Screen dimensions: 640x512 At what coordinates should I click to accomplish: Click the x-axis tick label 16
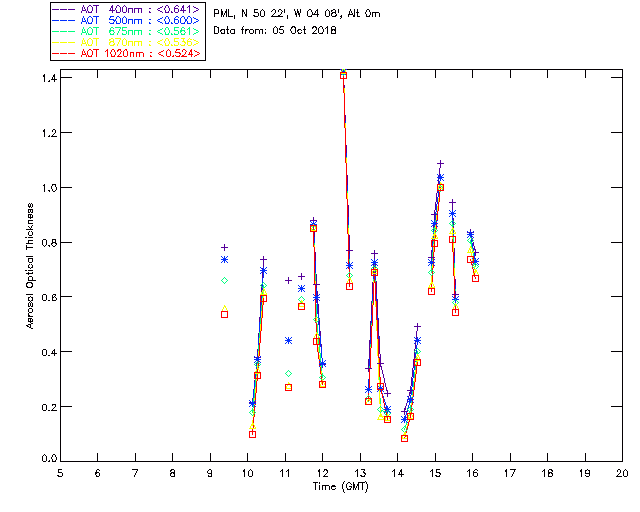[473, 473]
